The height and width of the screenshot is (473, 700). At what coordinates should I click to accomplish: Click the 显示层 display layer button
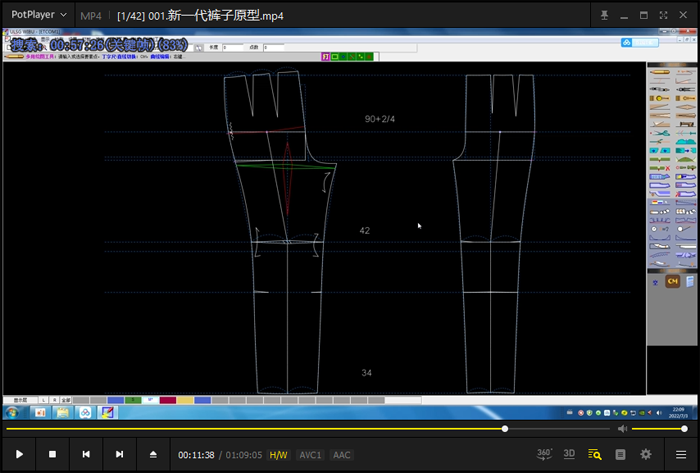point(21,400)
